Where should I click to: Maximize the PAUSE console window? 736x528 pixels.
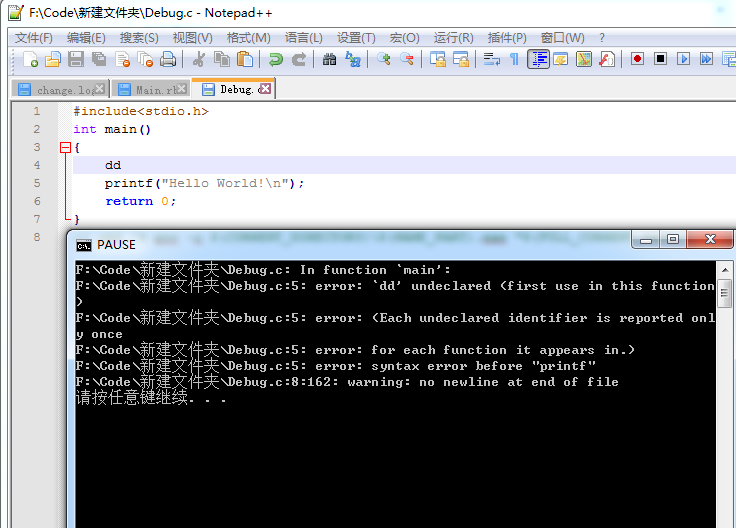[x=673, y=240]
